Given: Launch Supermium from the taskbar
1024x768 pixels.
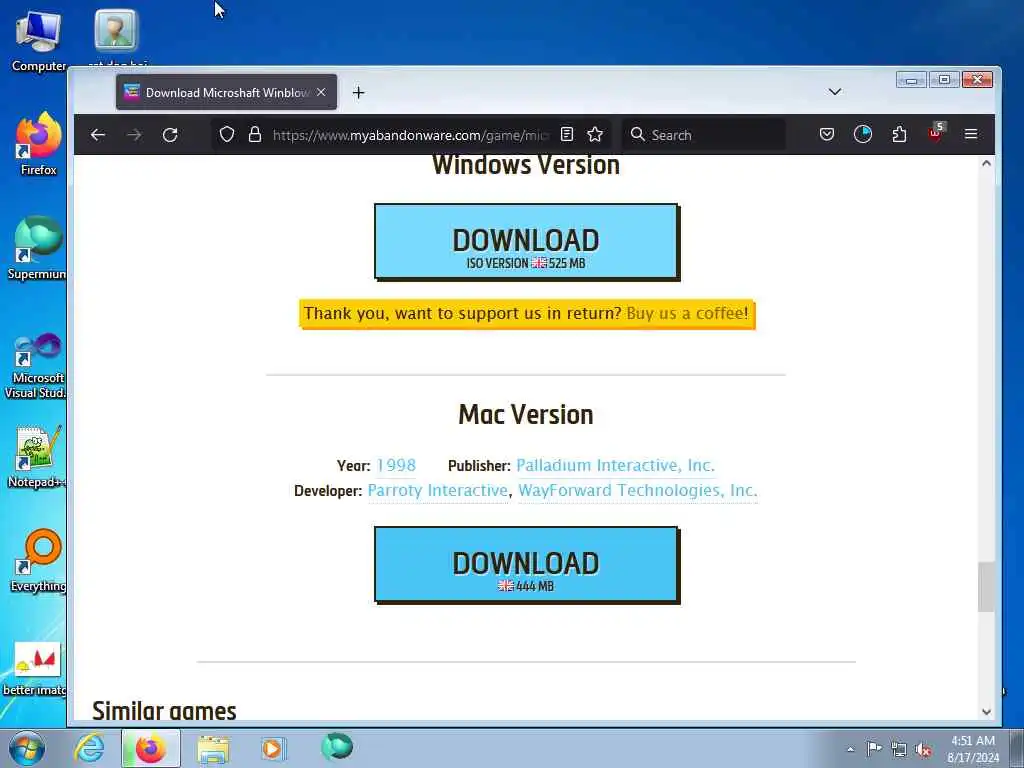Looking at the screenshot, I should pos(336,747).
